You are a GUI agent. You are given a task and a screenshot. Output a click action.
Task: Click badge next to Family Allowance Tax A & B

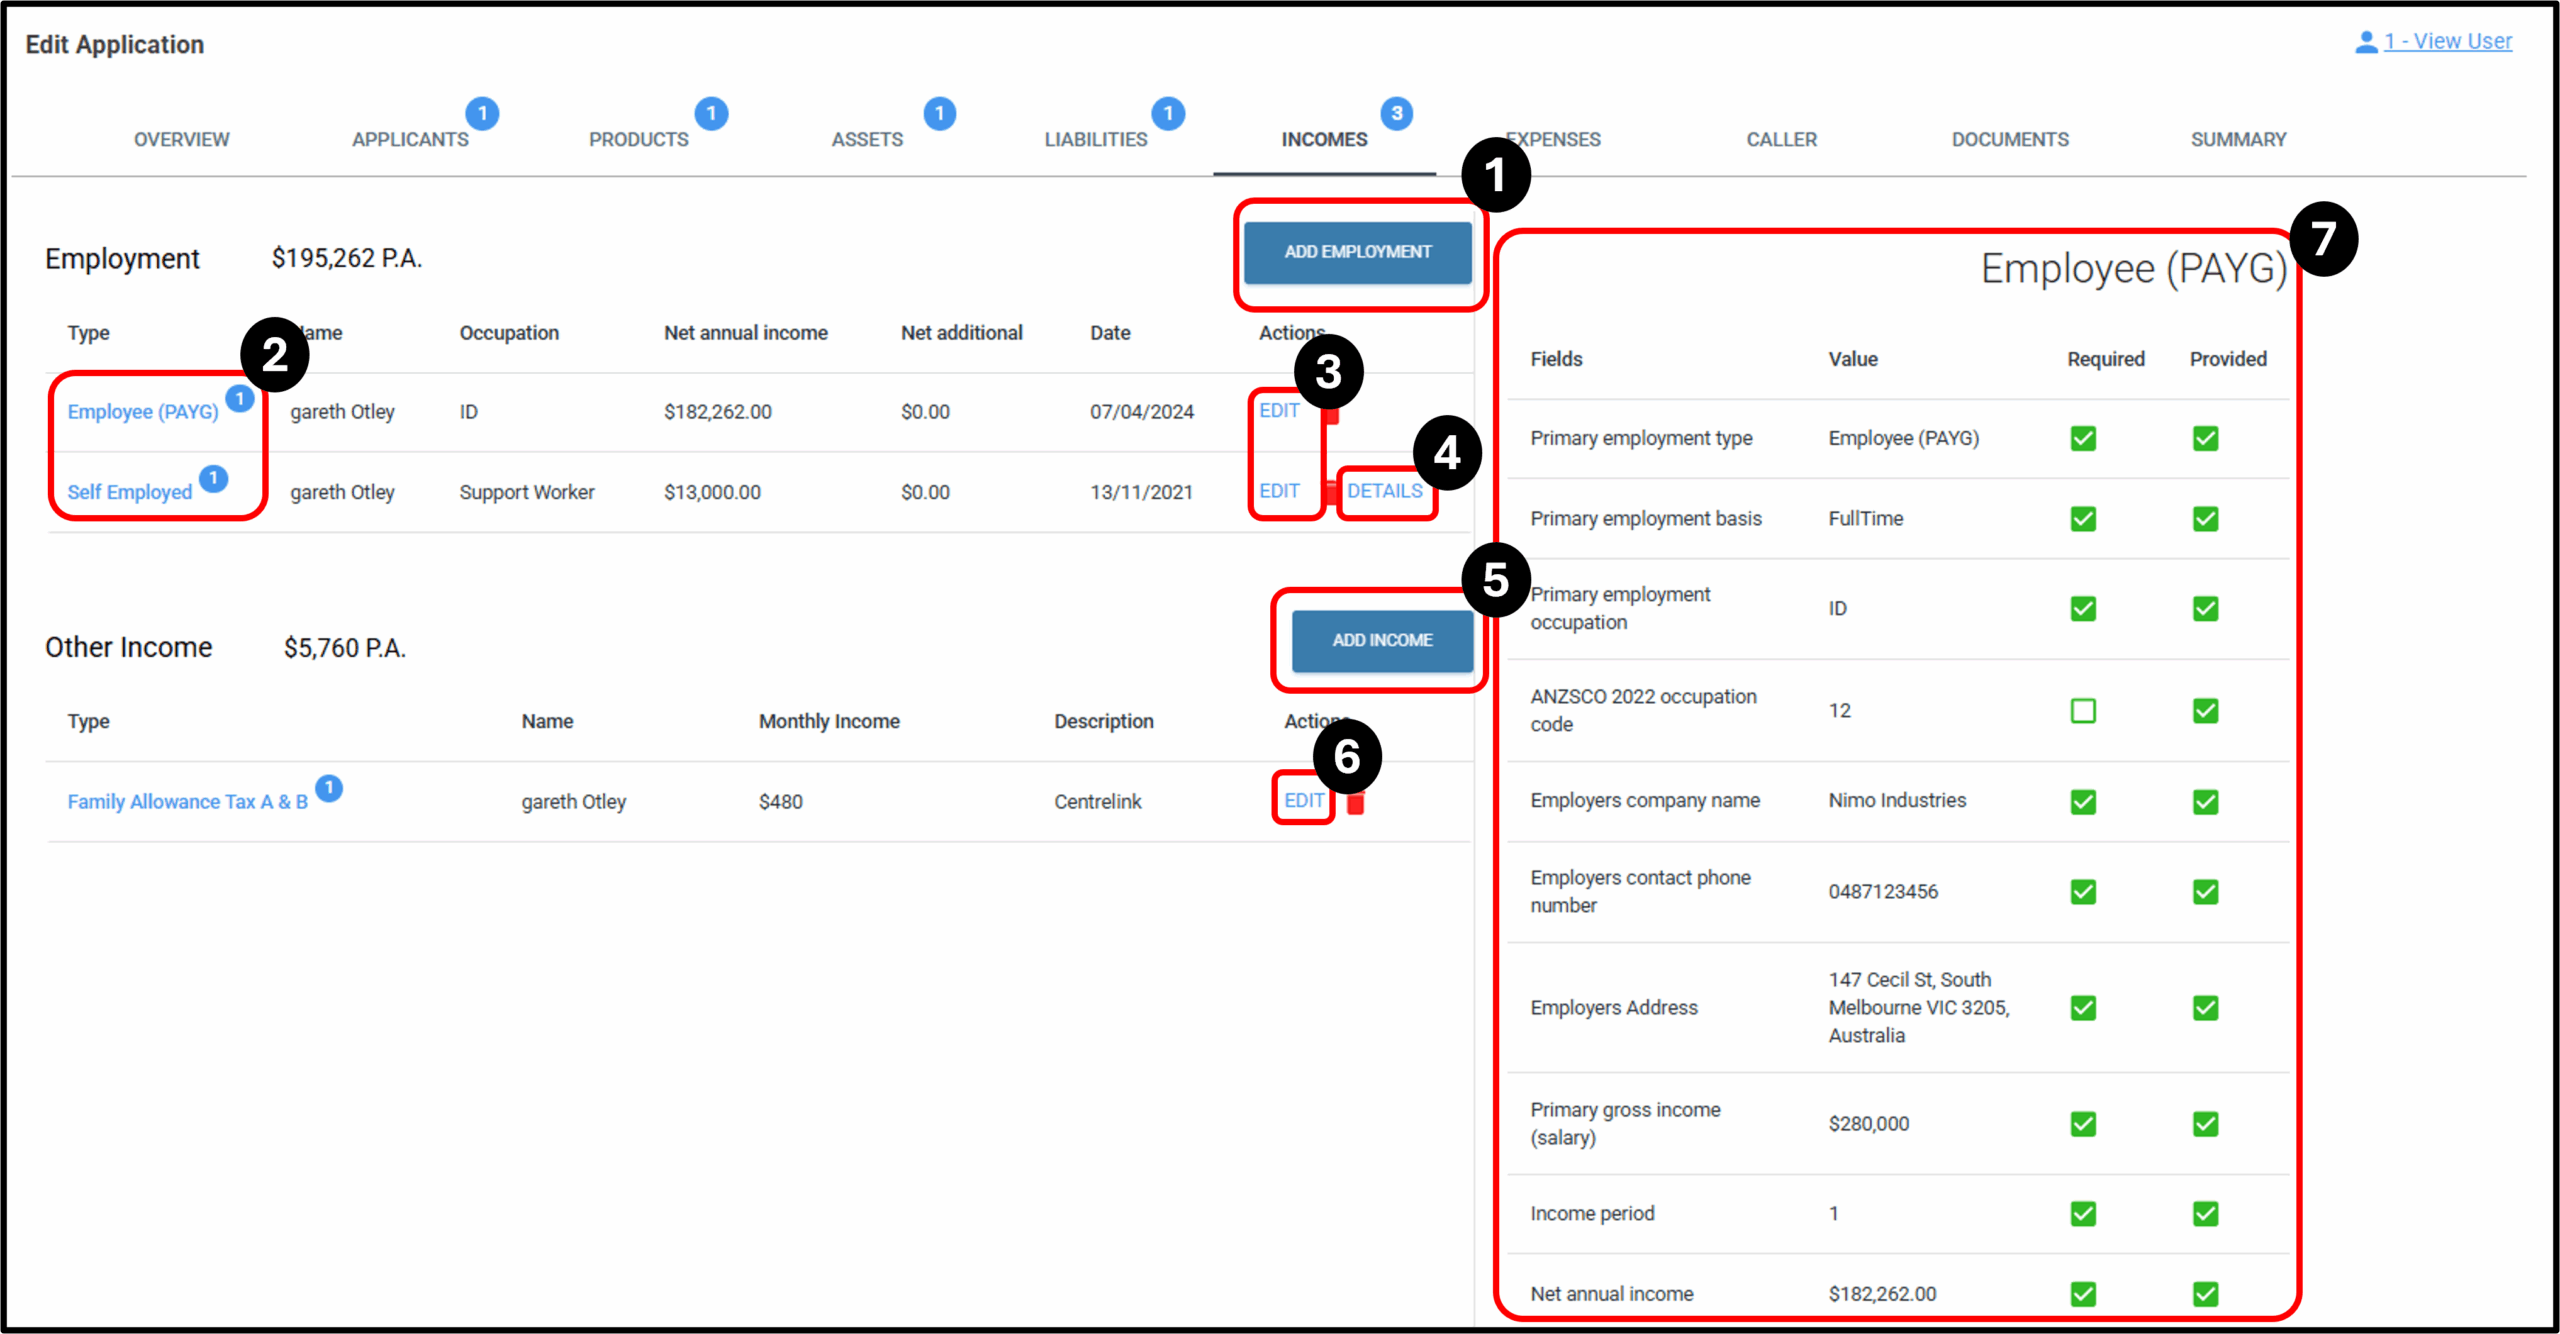329,788
